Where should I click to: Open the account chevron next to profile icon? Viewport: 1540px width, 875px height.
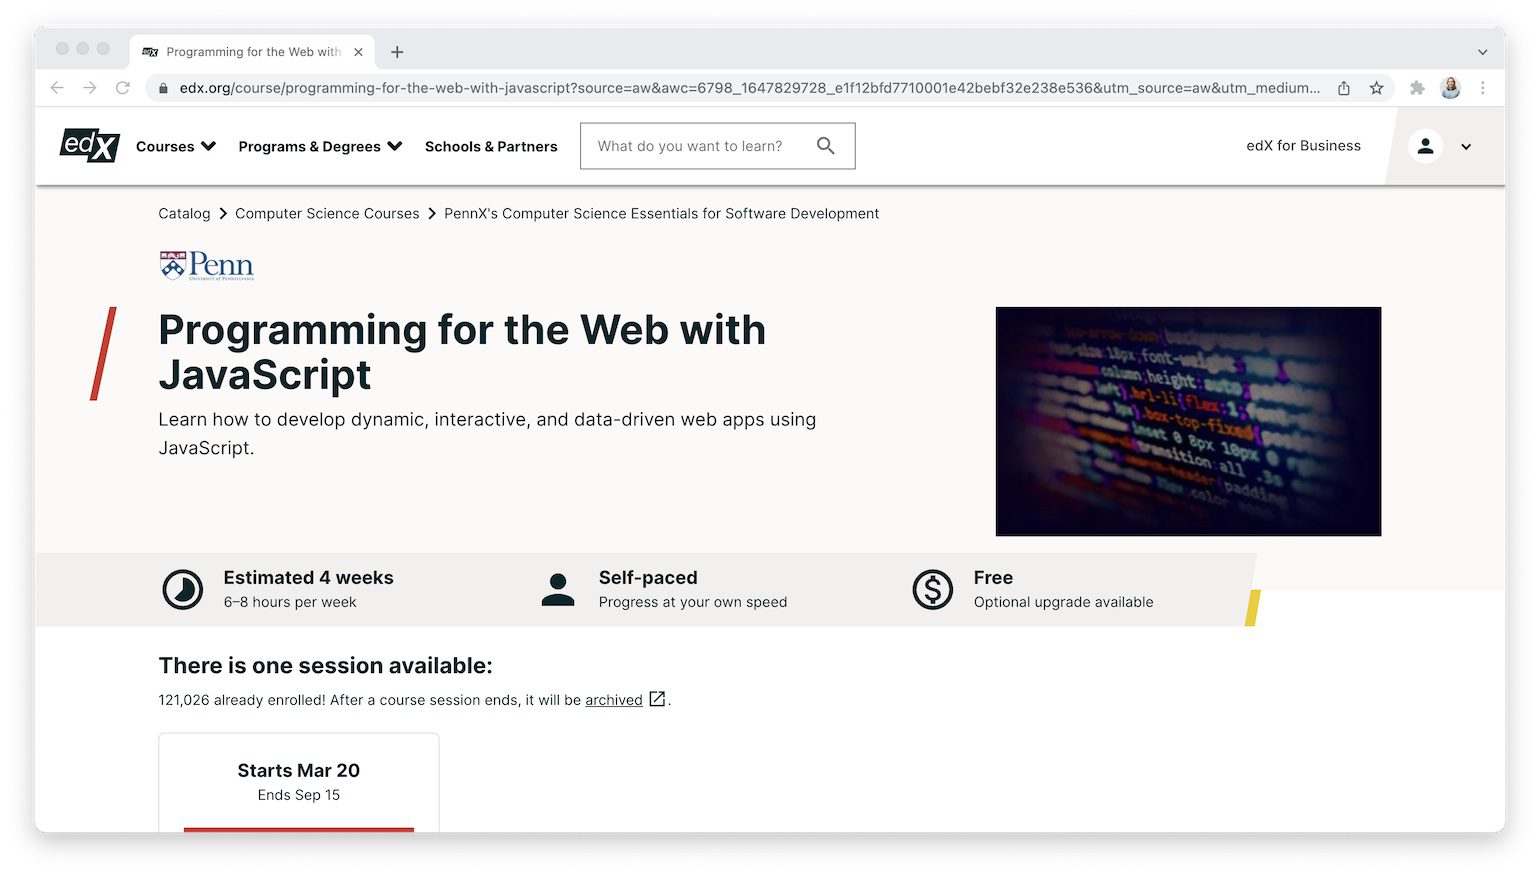coord(1466,146)
